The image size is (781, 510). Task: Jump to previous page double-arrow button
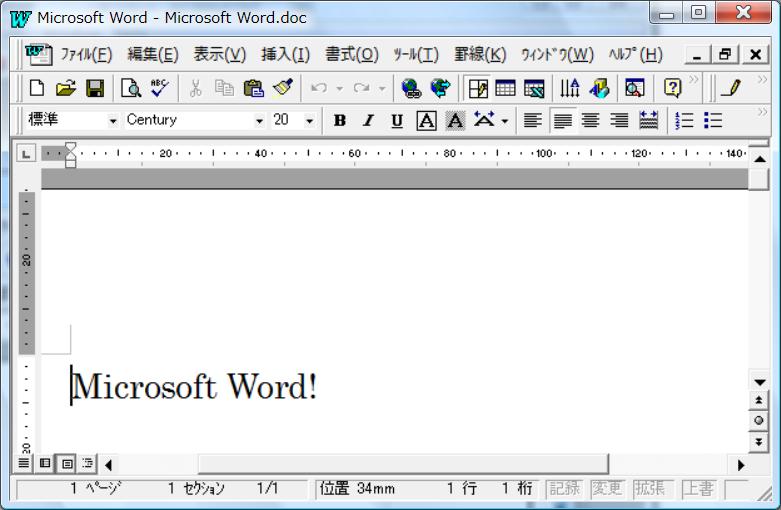(759, 400)
